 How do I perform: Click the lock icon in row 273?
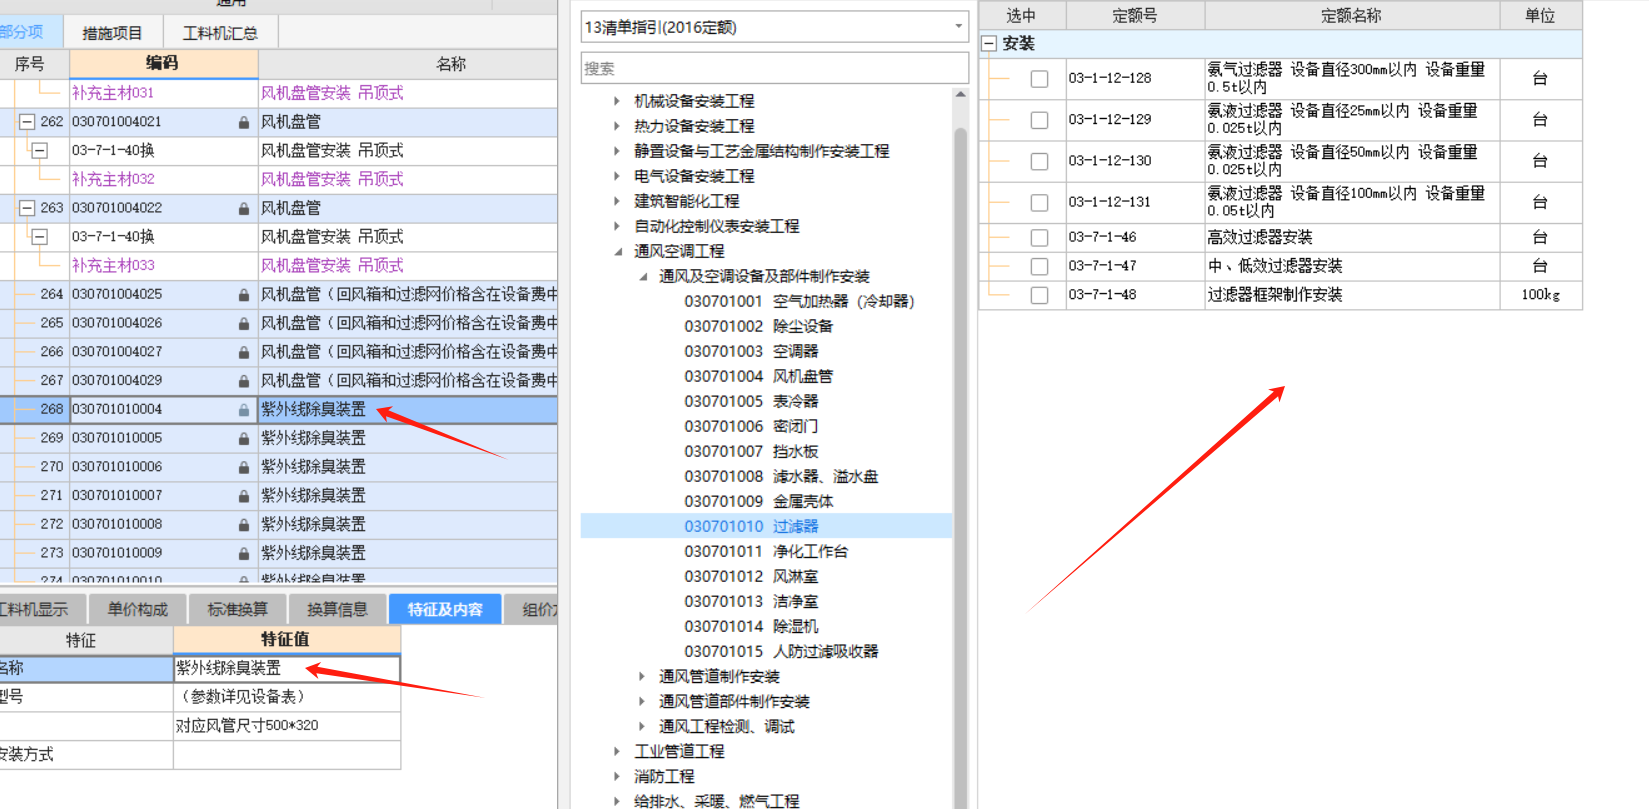pos(243,553)
